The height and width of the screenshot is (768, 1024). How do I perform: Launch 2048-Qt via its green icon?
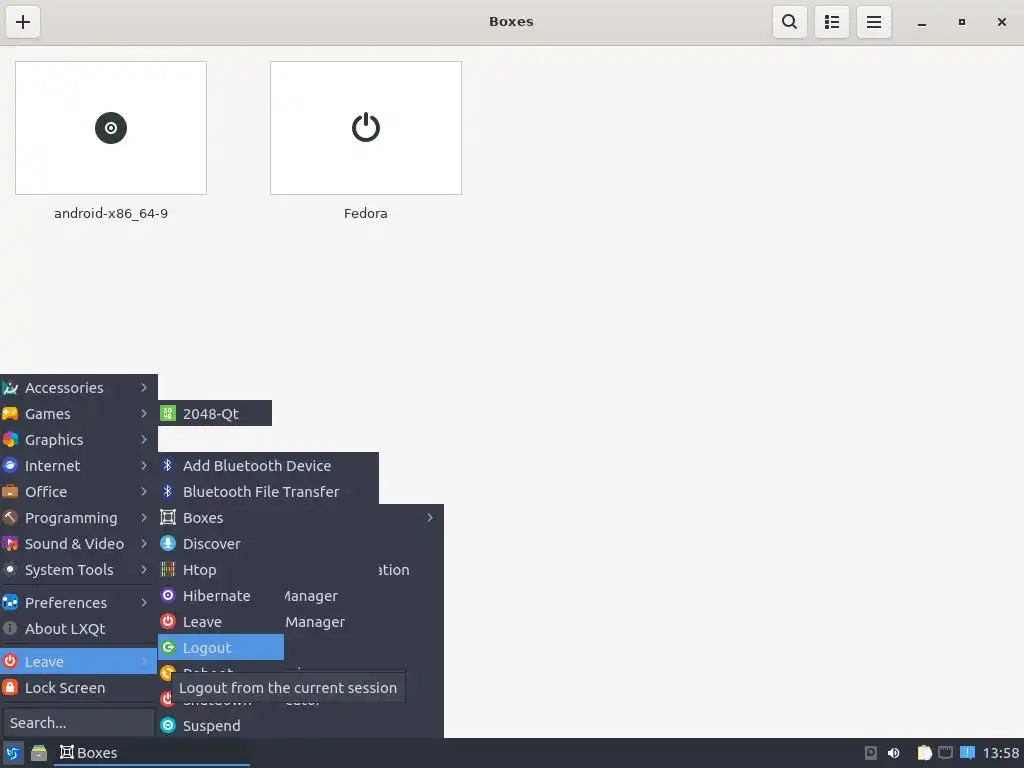168,413
